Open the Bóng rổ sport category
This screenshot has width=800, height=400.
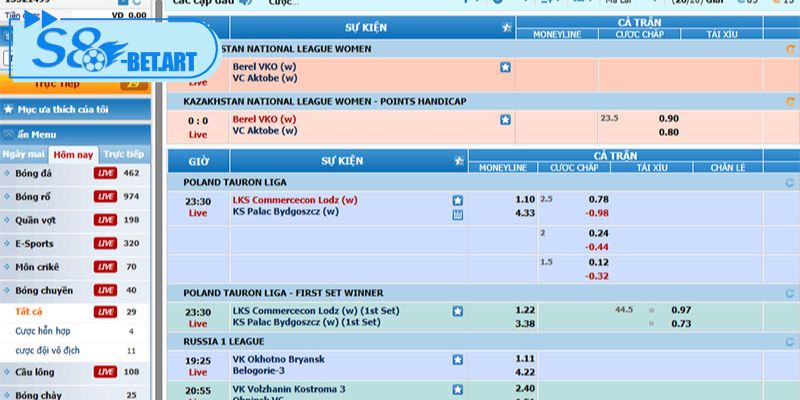point(33,196)
